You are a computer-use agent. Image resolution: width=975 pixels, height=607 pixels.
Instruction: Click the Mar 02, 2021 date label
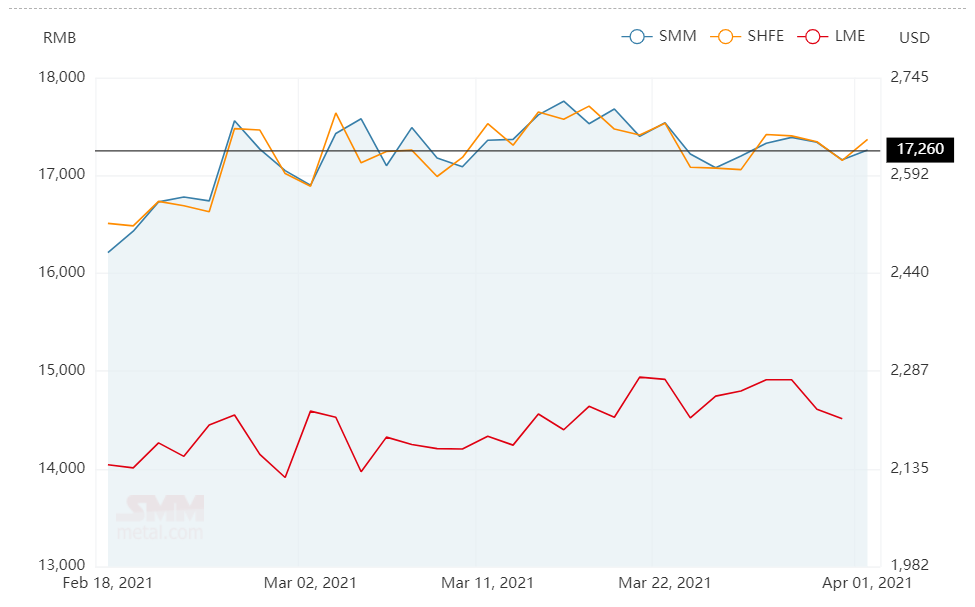[310, 583]
